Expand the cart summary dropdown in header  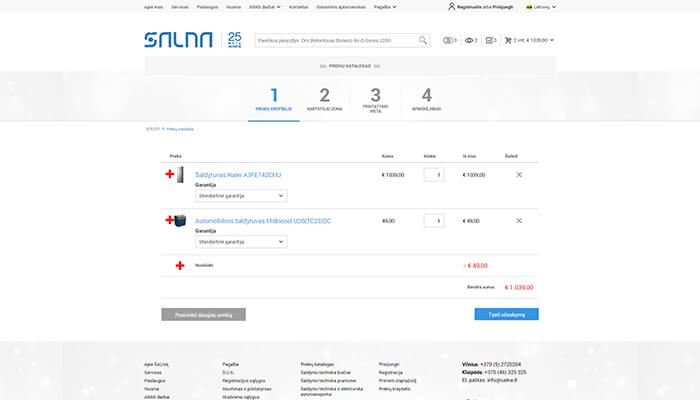[552, 40]
